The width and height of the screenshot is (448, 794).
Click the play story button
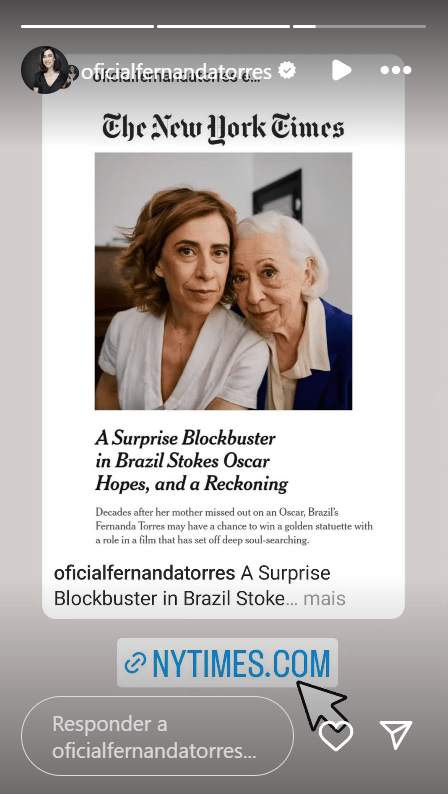coord(342,70)
